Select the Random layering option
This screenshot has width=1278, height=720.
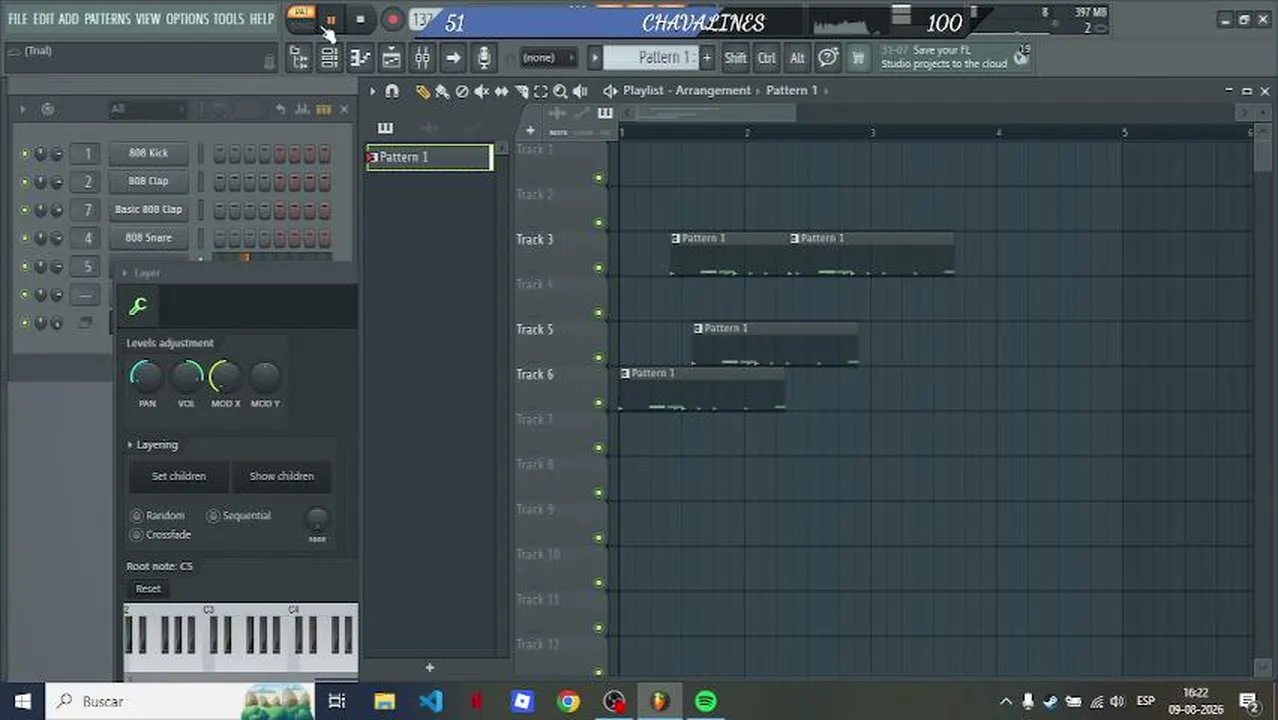point(158,516)
